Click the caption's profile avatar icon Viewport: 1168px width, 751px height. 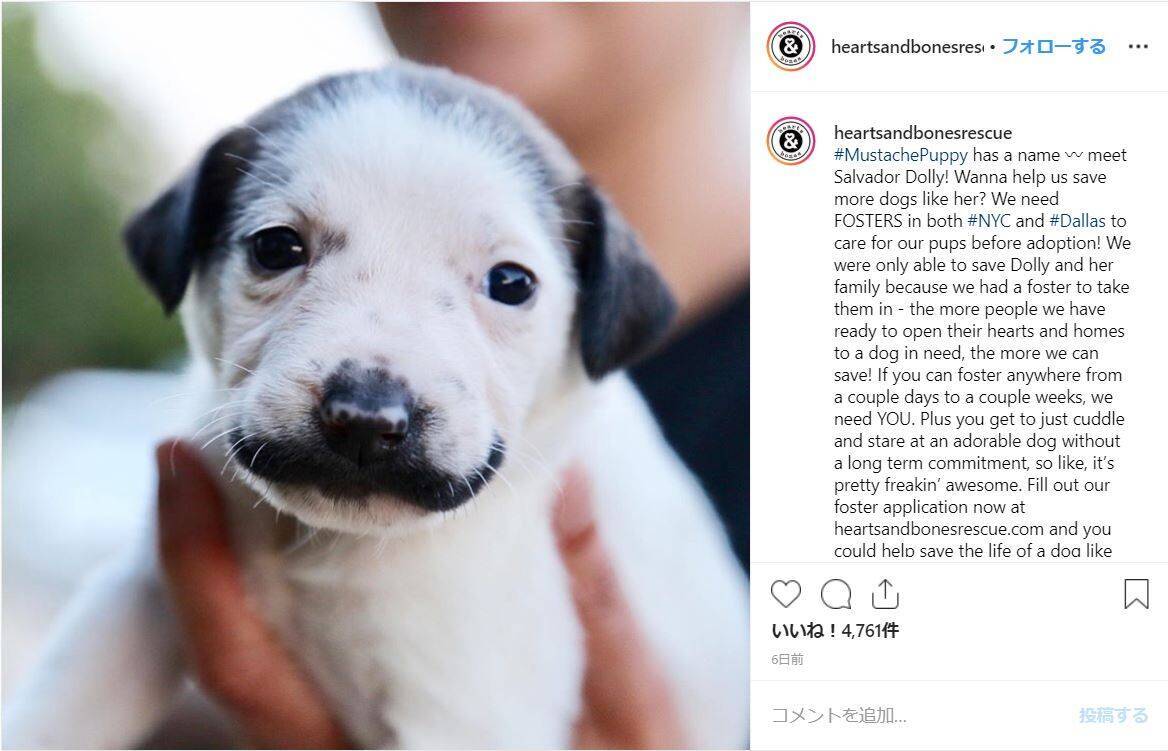(790, 141)
